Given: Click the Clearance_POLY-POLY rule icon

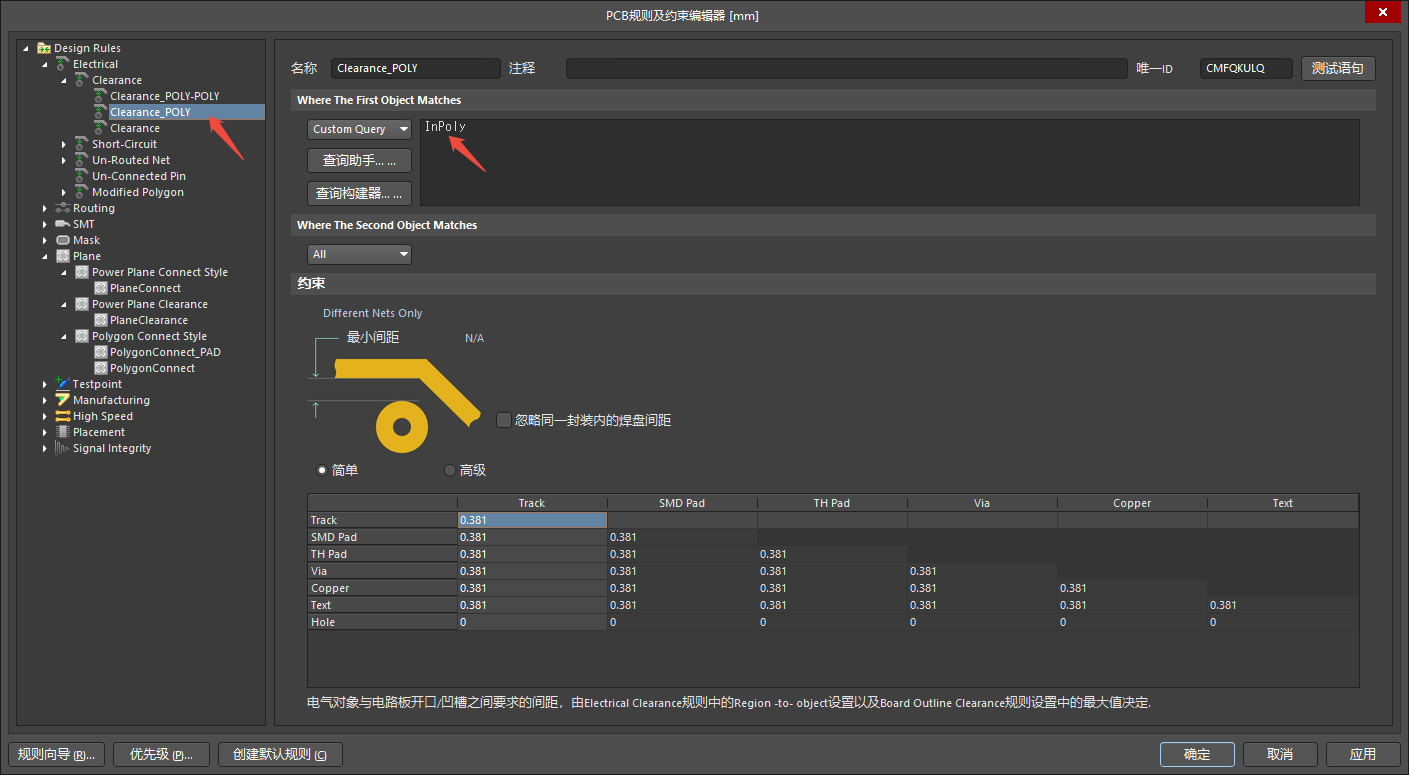Looking at the screenshot, I should [x=100, y=96].
